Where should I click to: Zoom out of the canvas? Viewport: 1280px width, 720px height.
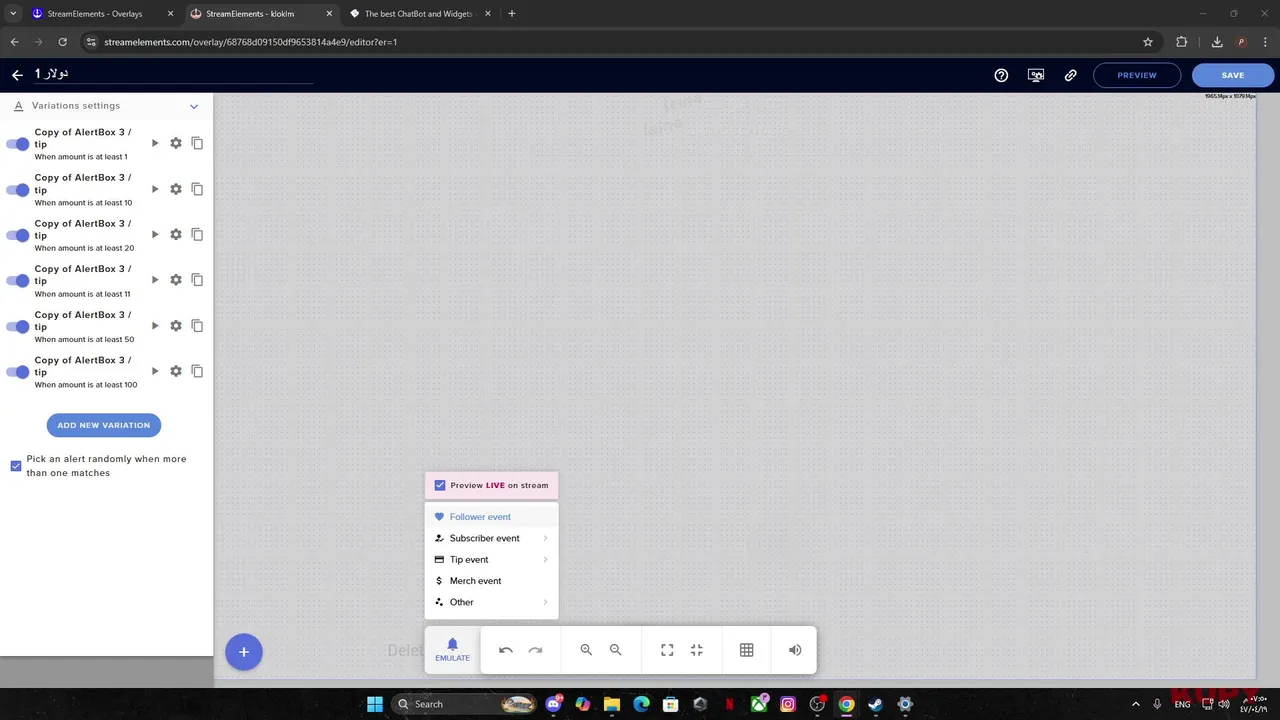point(616,650)
